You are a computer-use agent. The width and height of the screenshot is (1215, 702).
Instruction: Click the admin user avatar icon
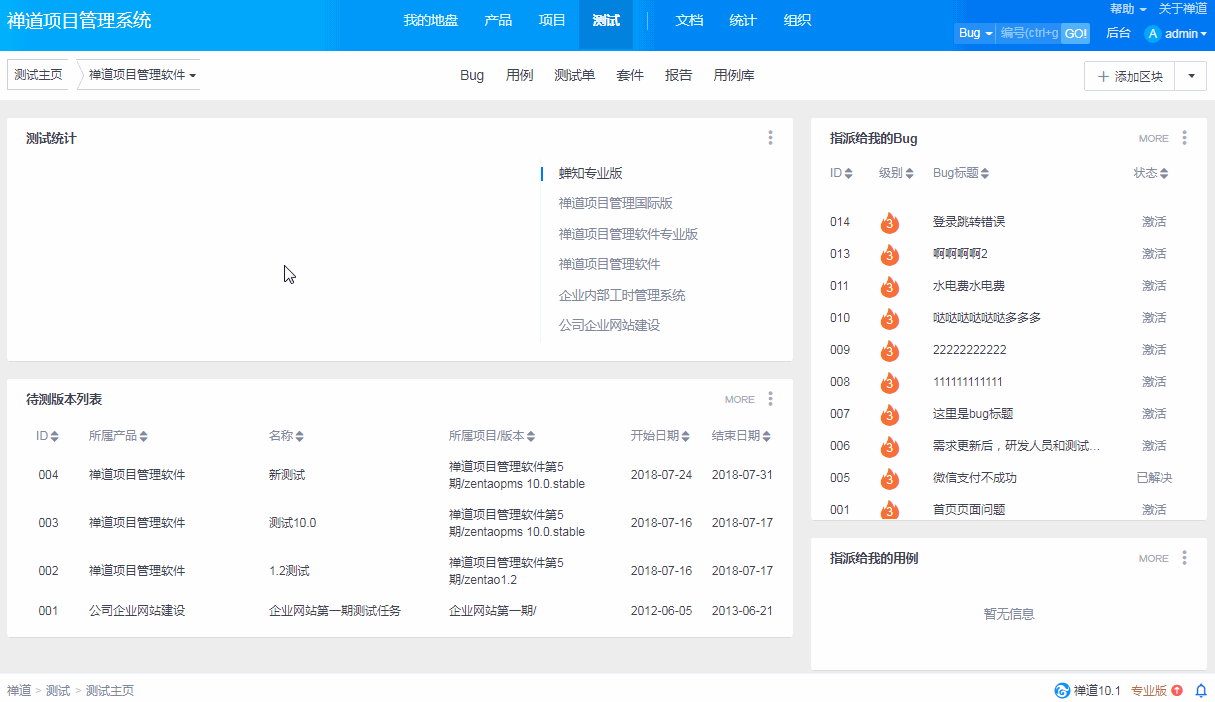click(x=1152, y=33)
